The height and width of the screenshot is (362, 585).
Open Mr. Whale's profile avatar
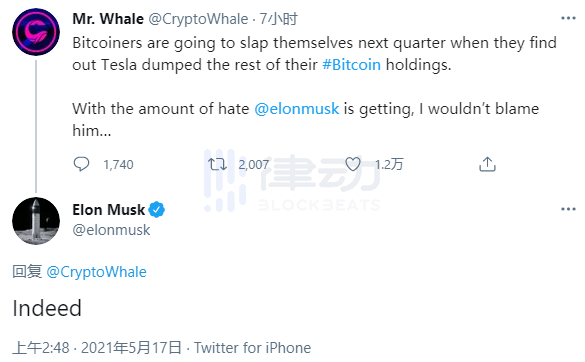click(x=36, y=32)
